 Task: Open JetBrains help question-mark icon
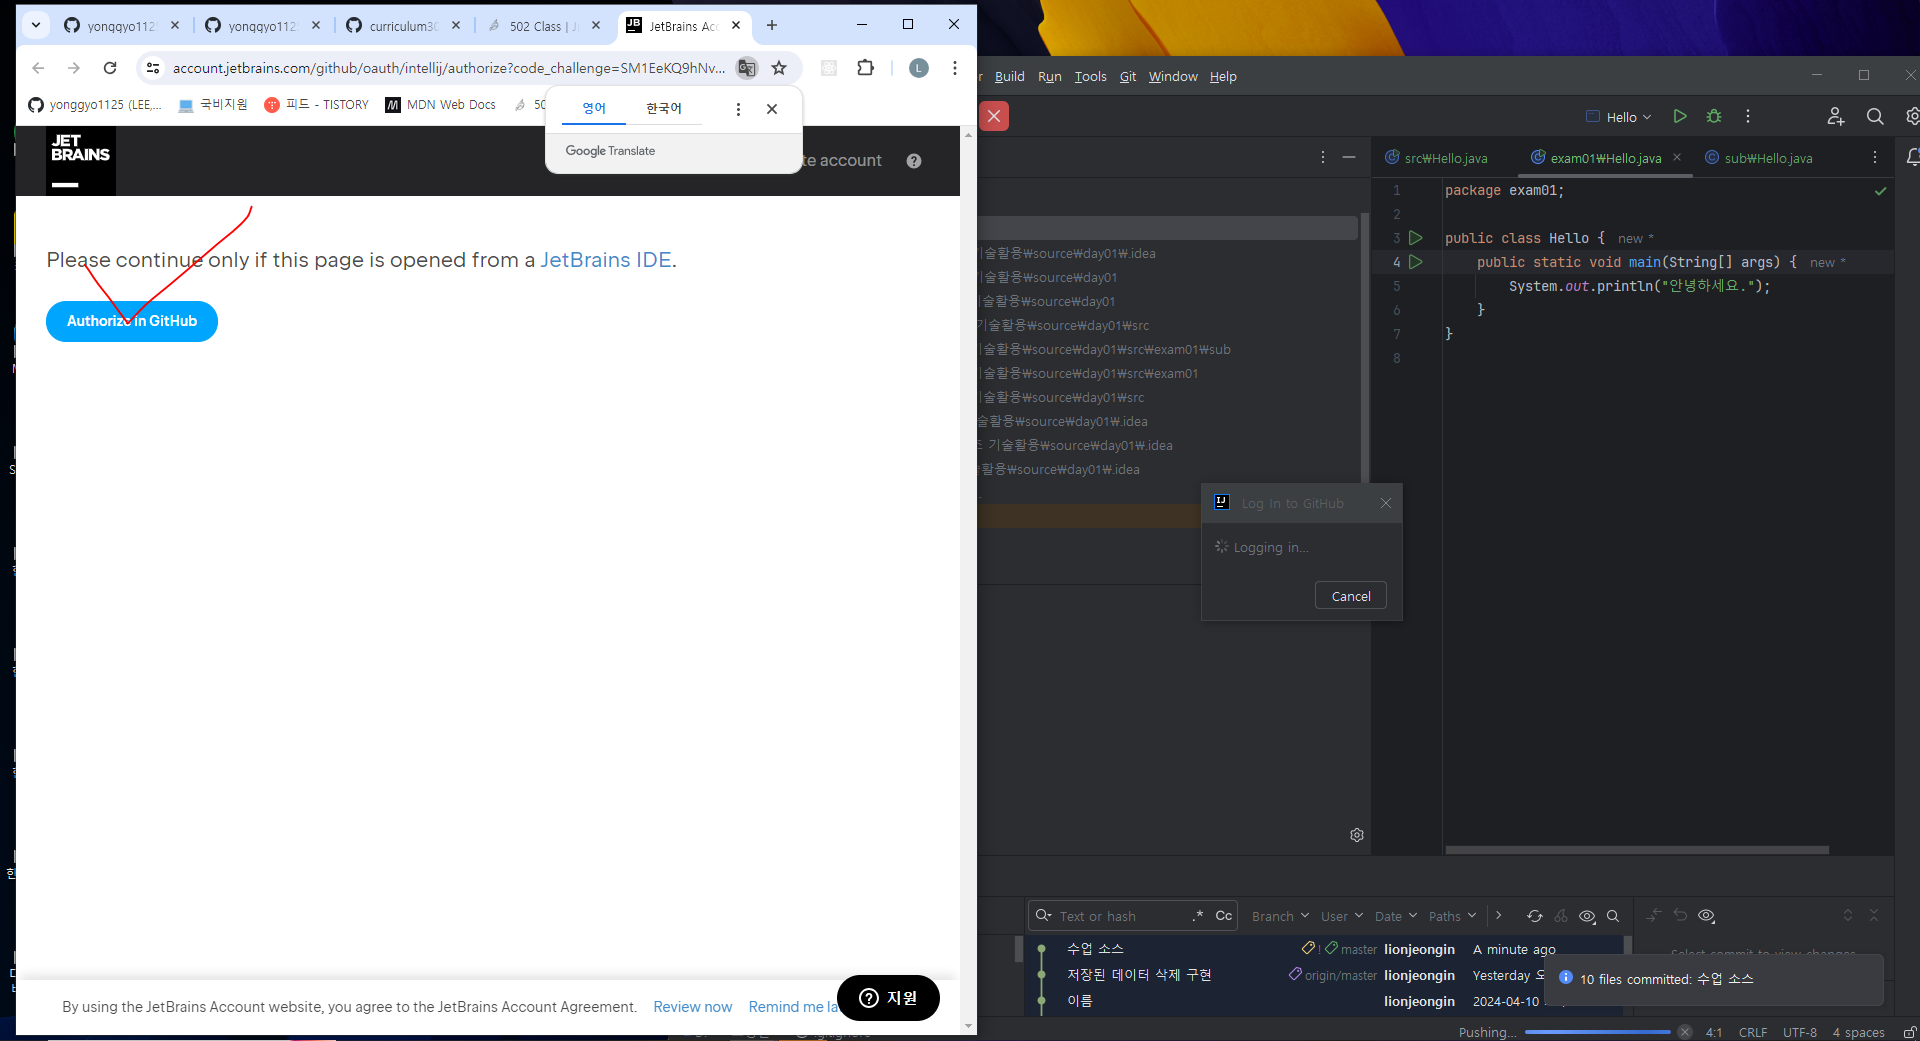point(914,161)
